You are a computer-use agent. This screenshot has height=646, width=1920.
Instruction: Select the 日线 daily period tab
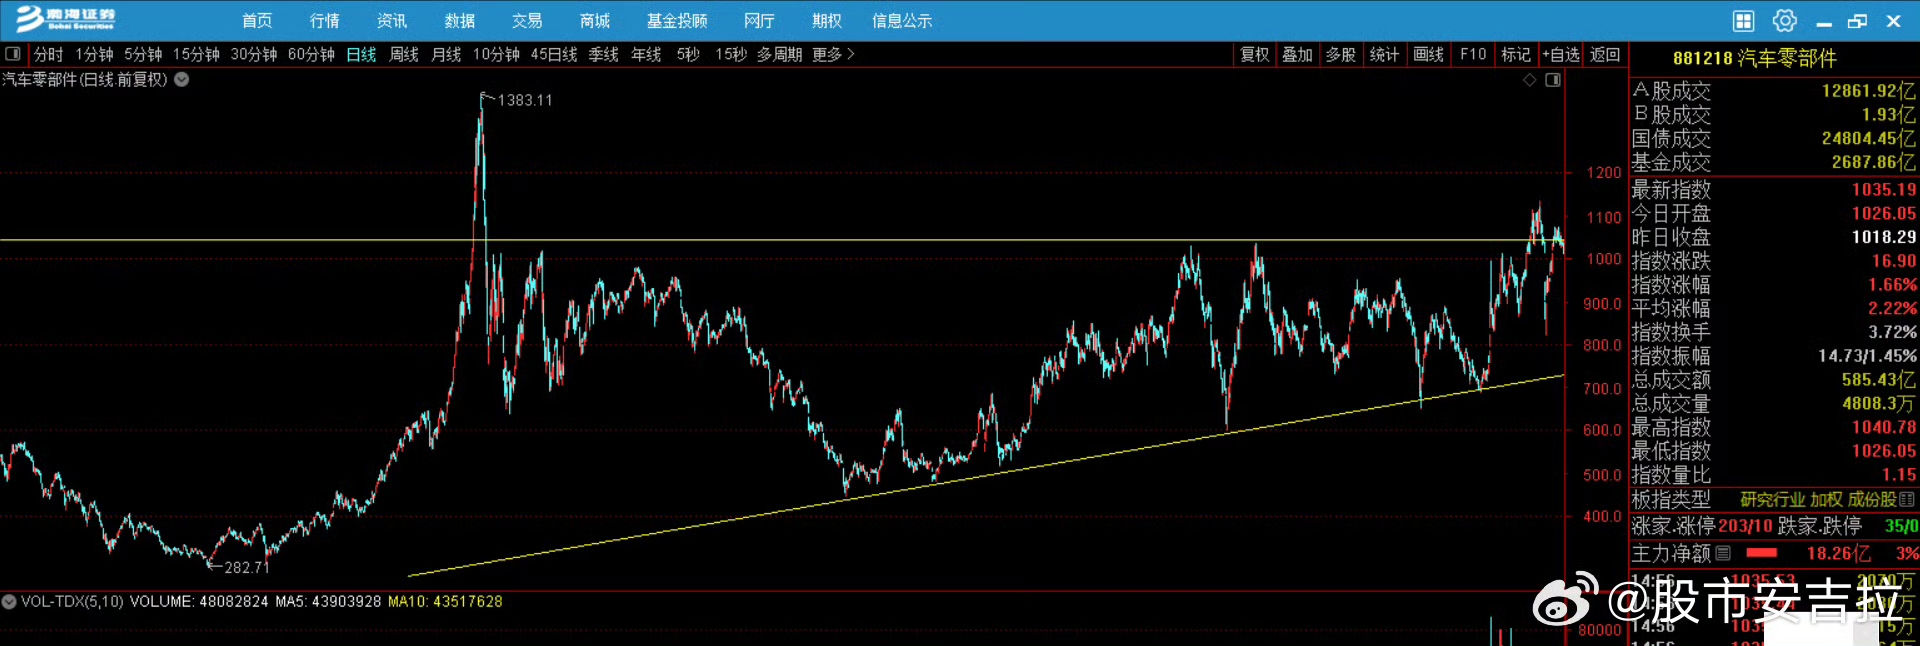pyautogui.click(x=361, y=54)
